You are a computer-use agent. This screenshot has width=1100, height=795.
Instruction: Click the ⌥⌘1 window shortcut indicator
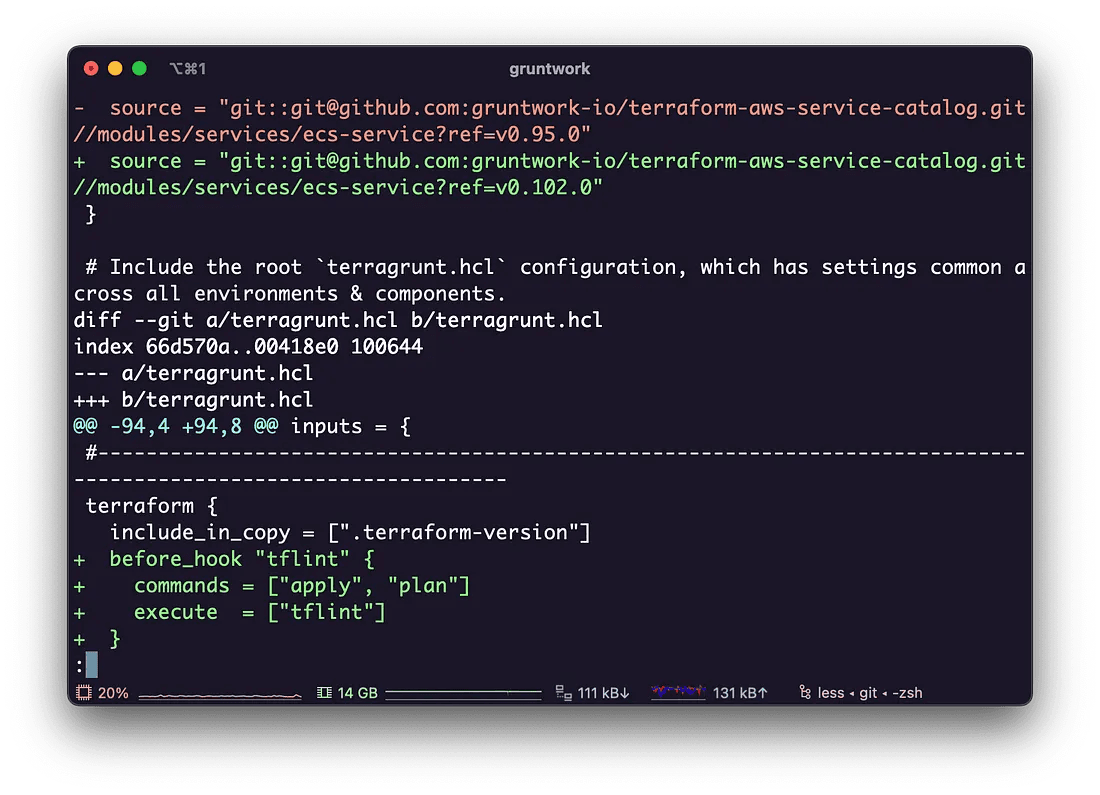[x=188, y=69]
